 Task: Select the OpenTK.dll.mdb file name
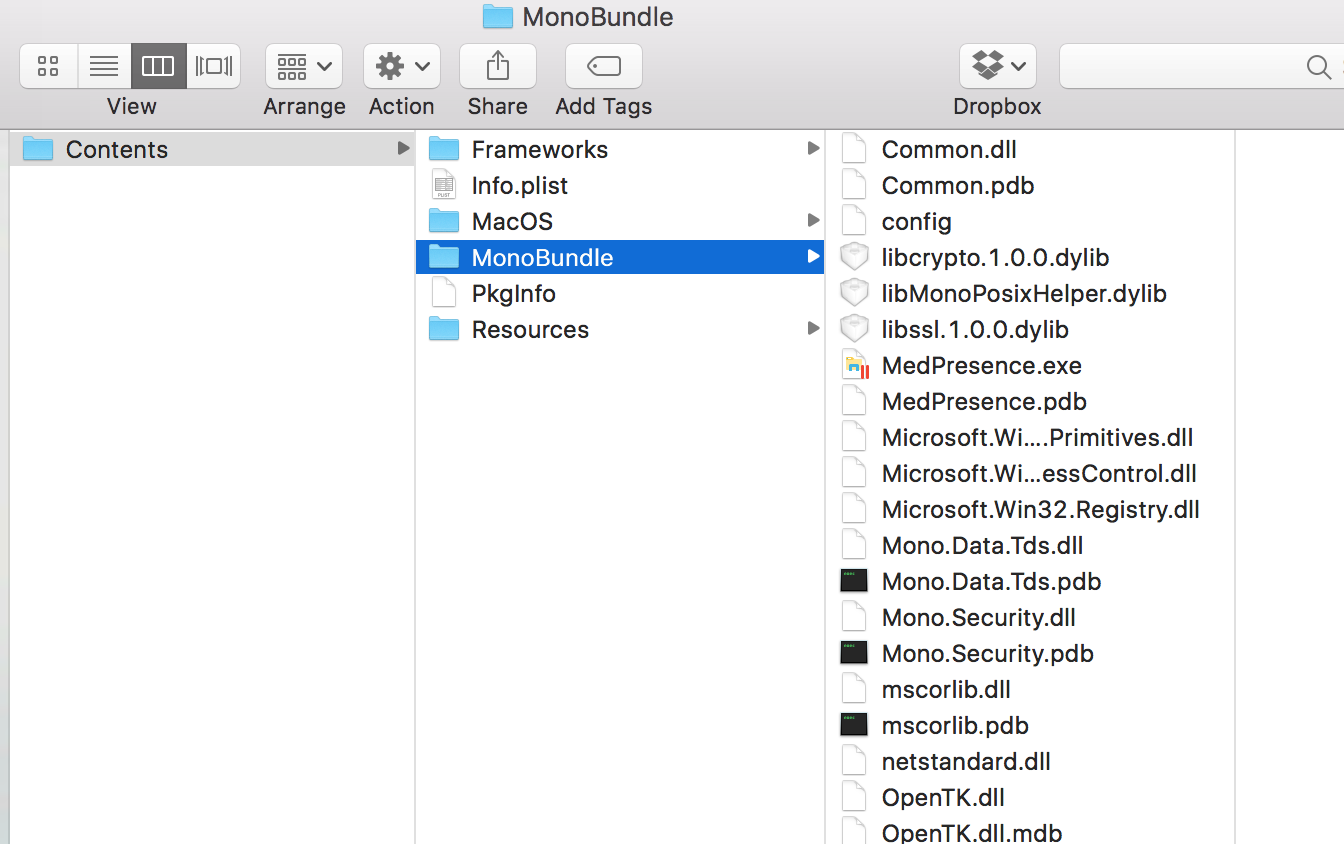[x=972, y=832]
